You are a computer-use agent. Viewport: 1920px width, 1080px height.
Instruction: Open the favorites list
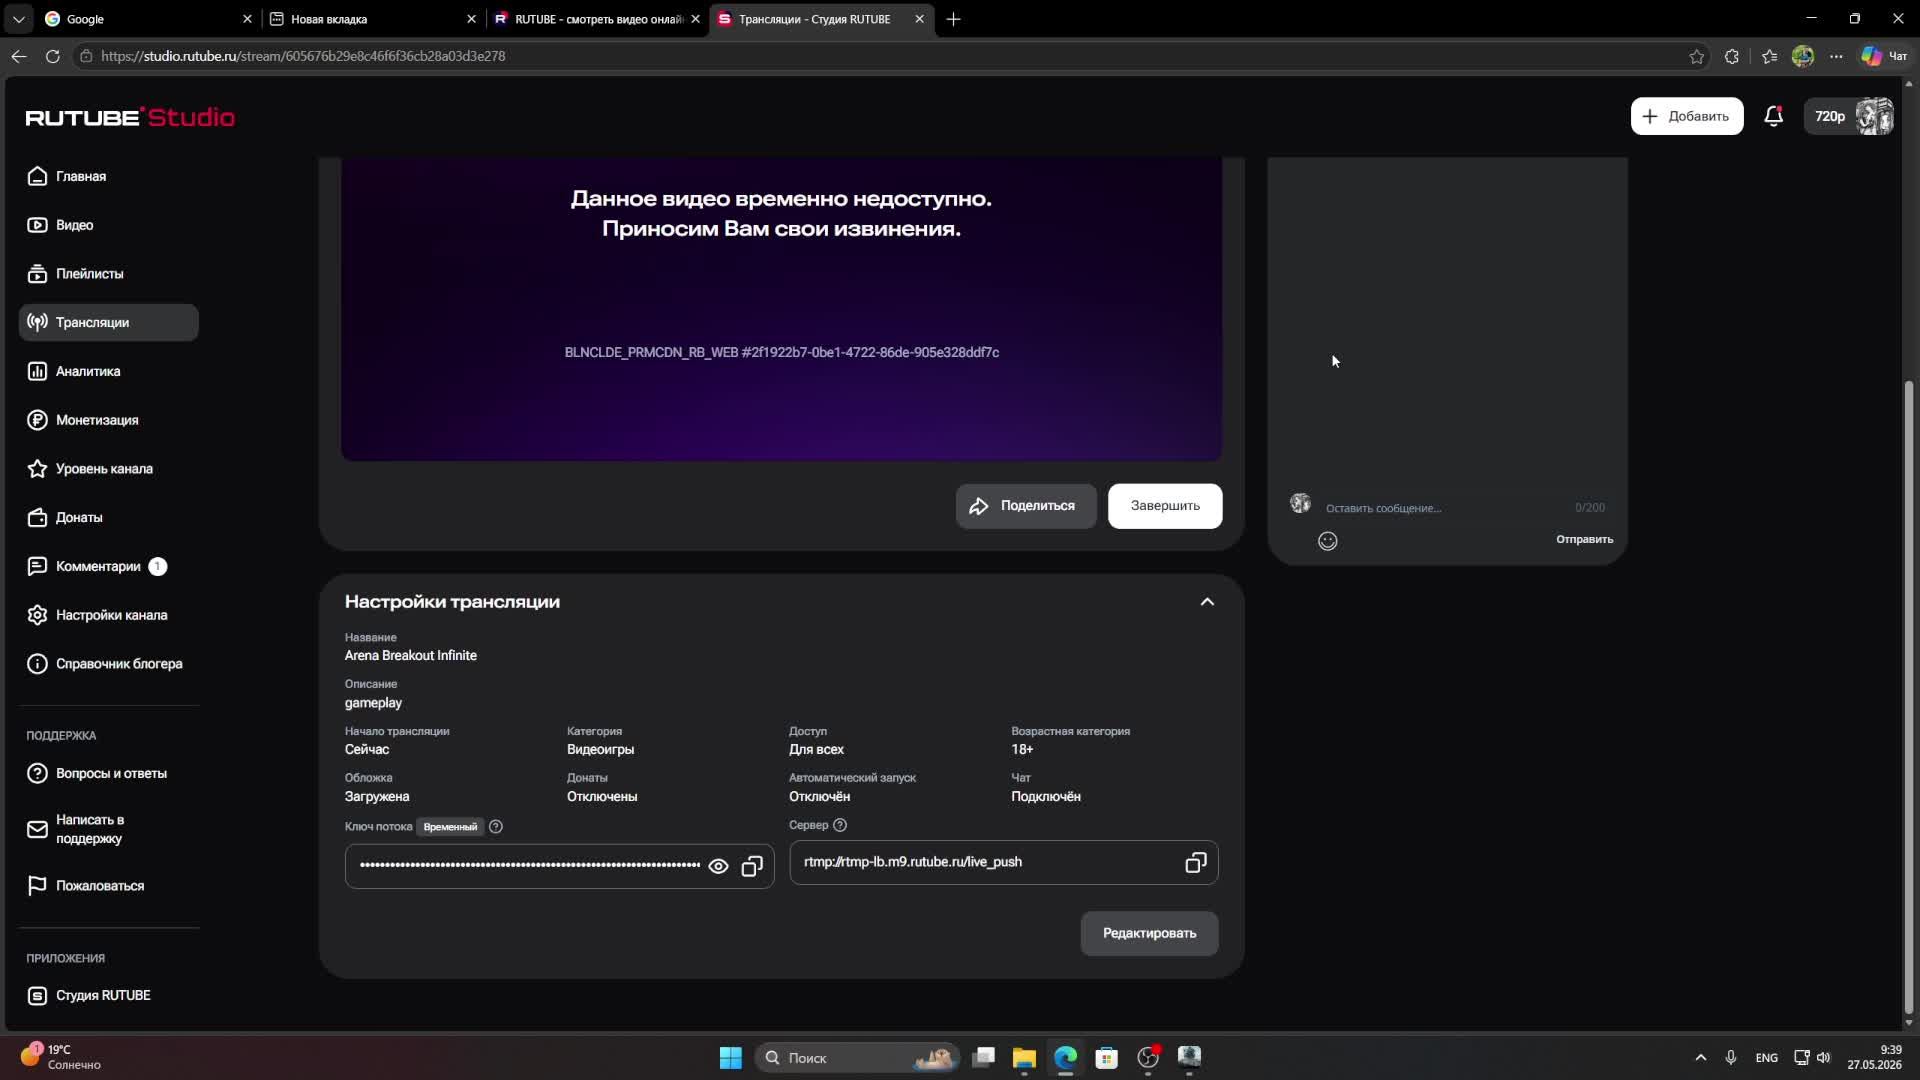[x=1769, y=57]
